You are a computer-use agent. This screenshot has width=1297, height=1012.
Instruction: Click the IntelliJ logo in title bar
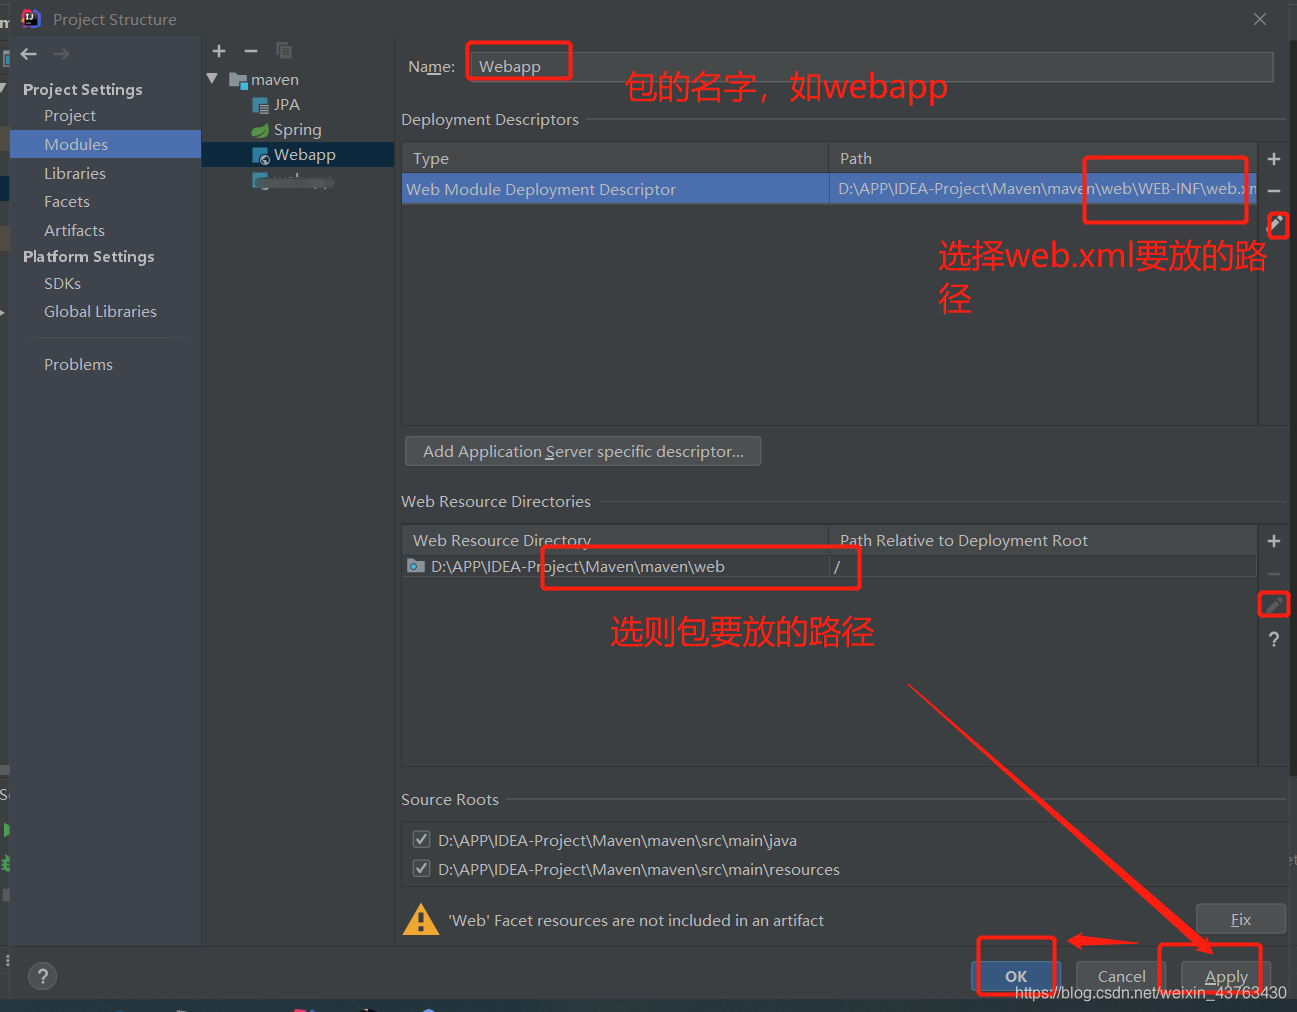click(31, 18)
